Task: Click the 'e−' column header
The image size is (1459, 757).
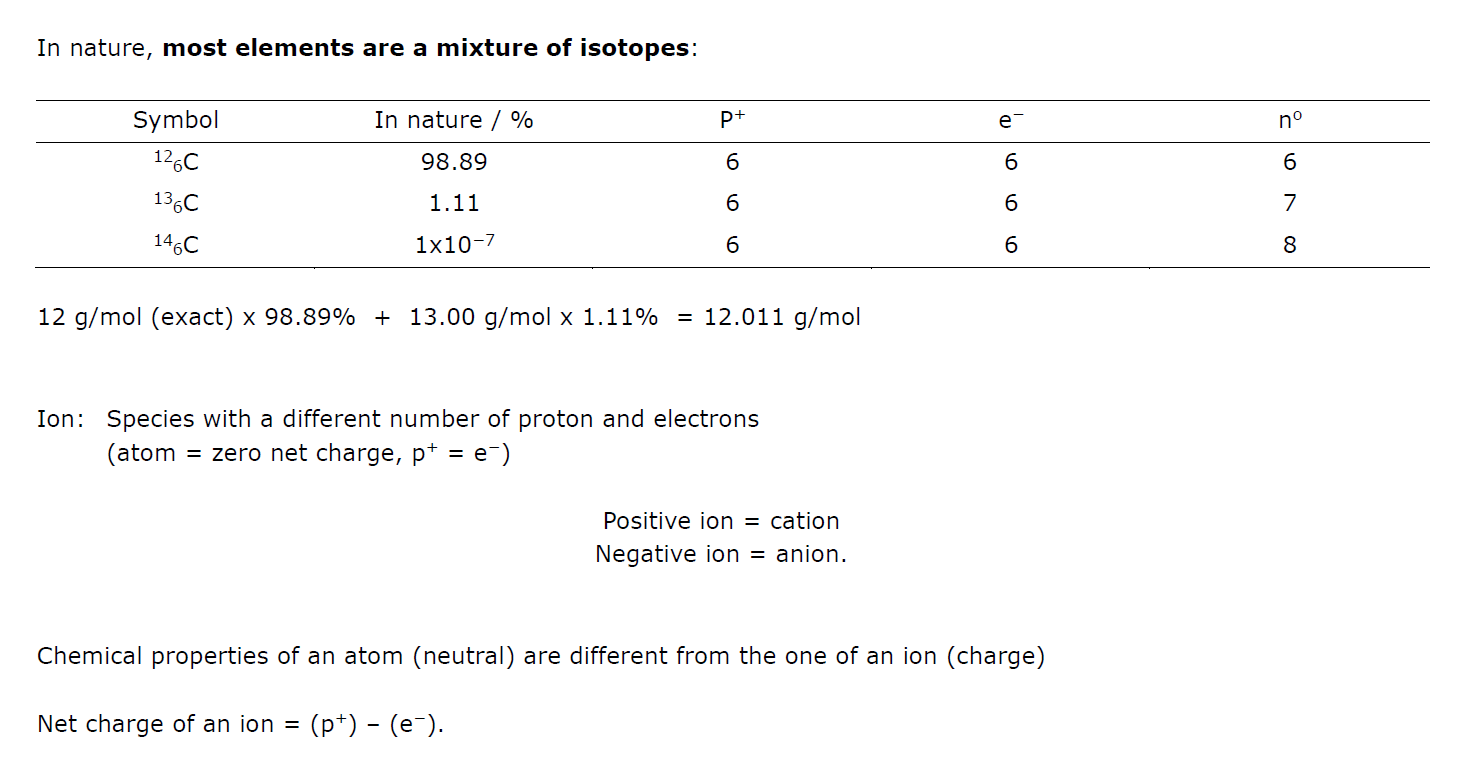Action: tap(1011, 121)
